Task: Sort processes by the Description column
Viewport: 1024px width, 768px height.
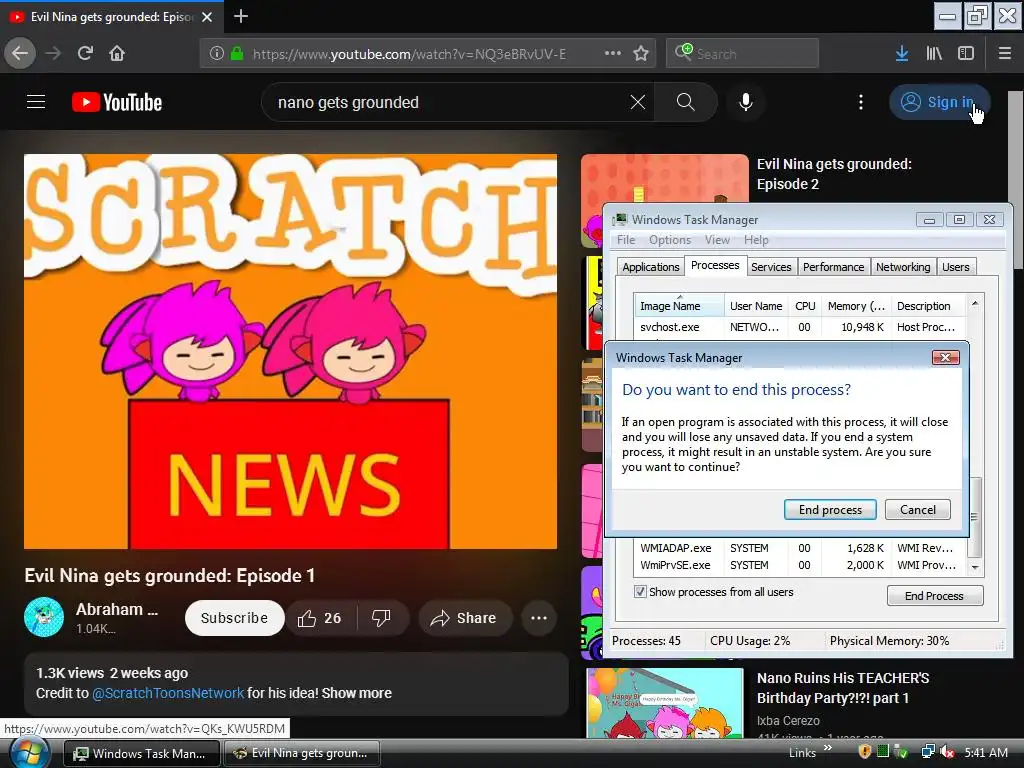Action: coord(927,306)
